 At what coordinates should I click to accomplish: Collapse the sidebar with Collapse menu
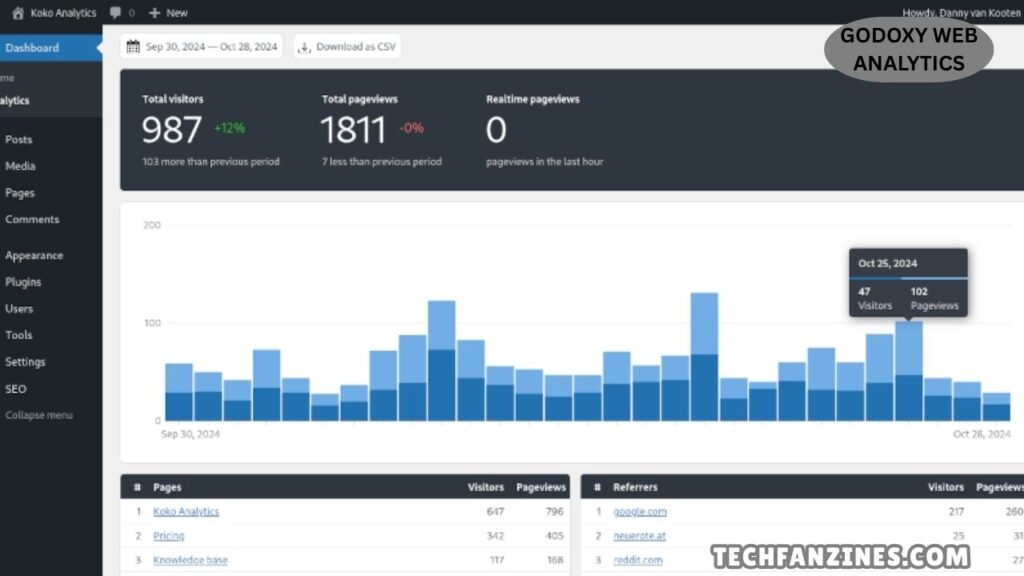point(39,415)
